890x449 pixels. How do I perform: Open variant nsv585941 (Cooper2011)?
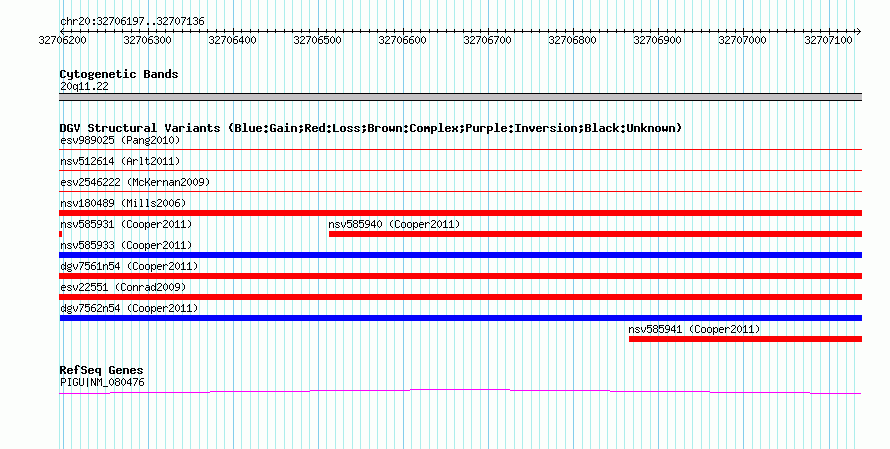pyautogui.click(x=694, y=329)
